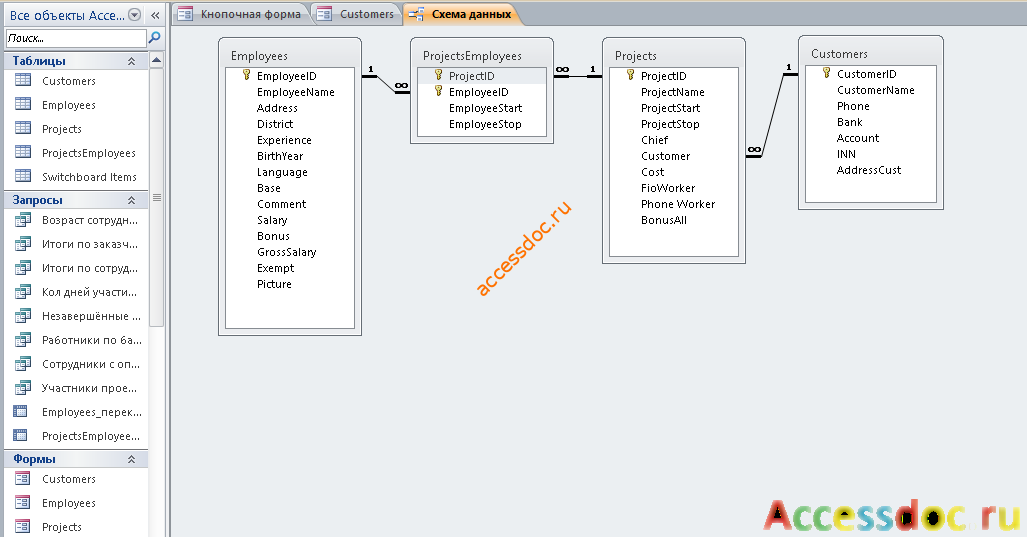Open the Projects table in navigation list
The width and height of the screenshot is (1027, 537).
pyautogui.click(x=62, y=129)
